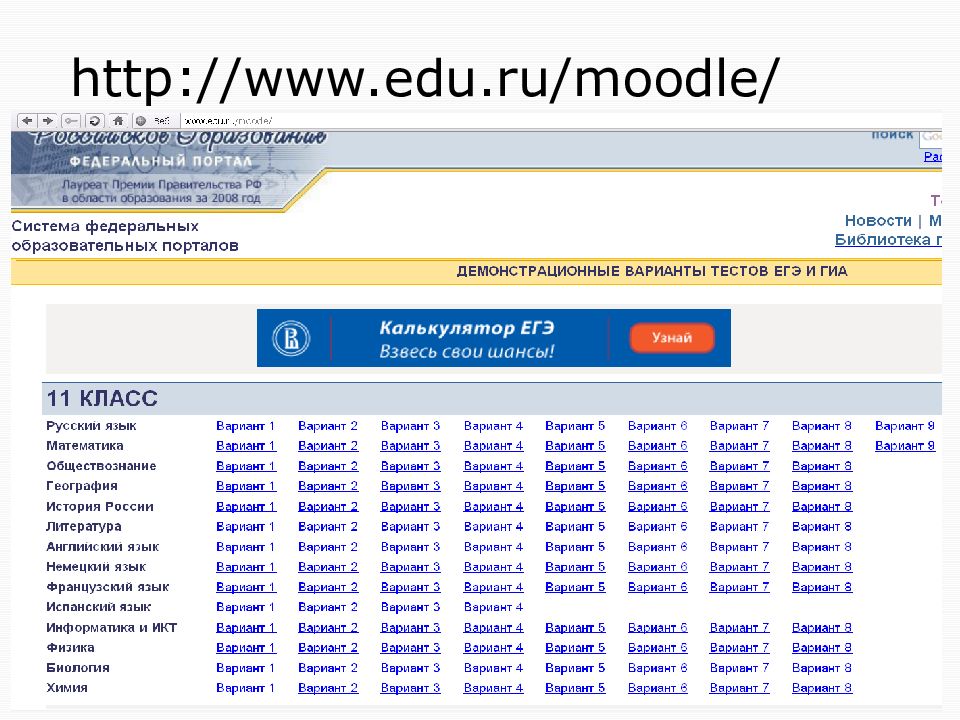Open Химия Вариант 8

(821, 688)
